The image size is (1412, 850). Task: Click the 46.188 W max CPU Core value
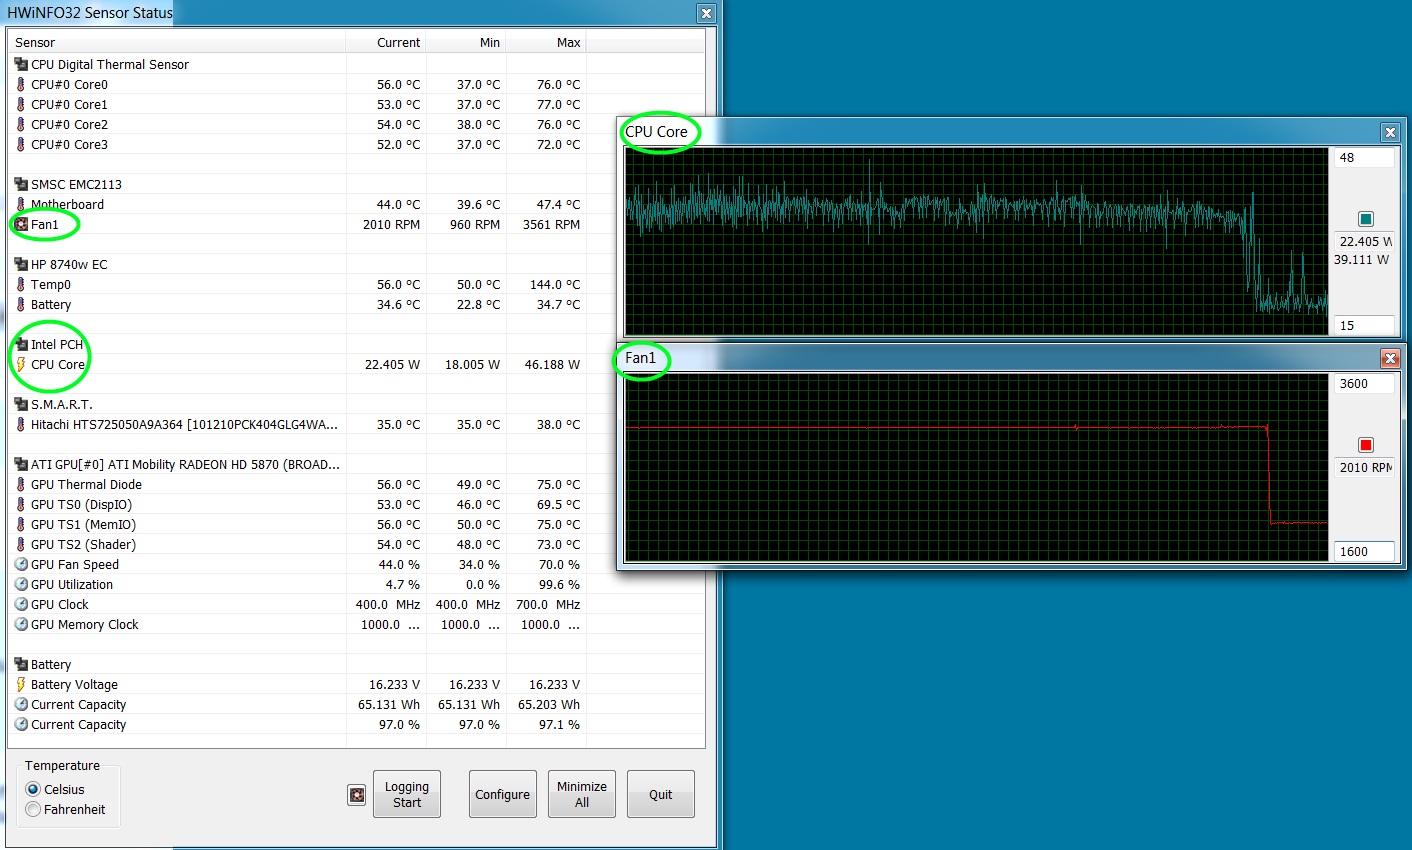click(x=552, y=364)
